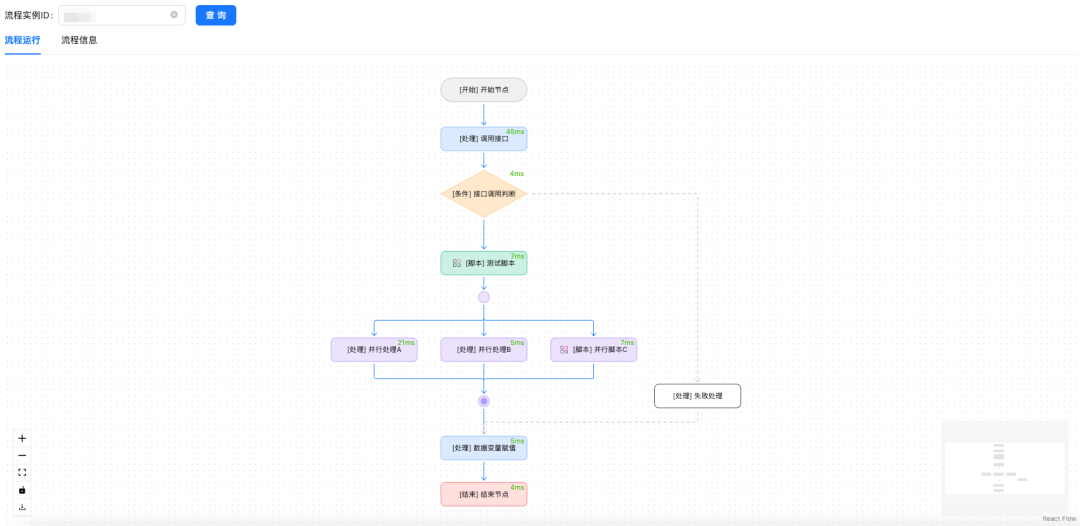Click the 流程实例ID label
The width and height of the screenshot is (1080, 526).
point(30,15)
